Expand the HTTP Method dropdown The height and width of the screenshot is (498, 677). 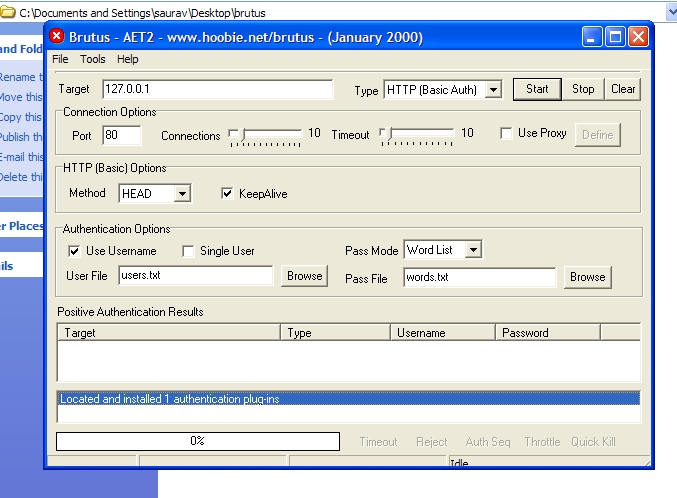[x=182, y=193]
